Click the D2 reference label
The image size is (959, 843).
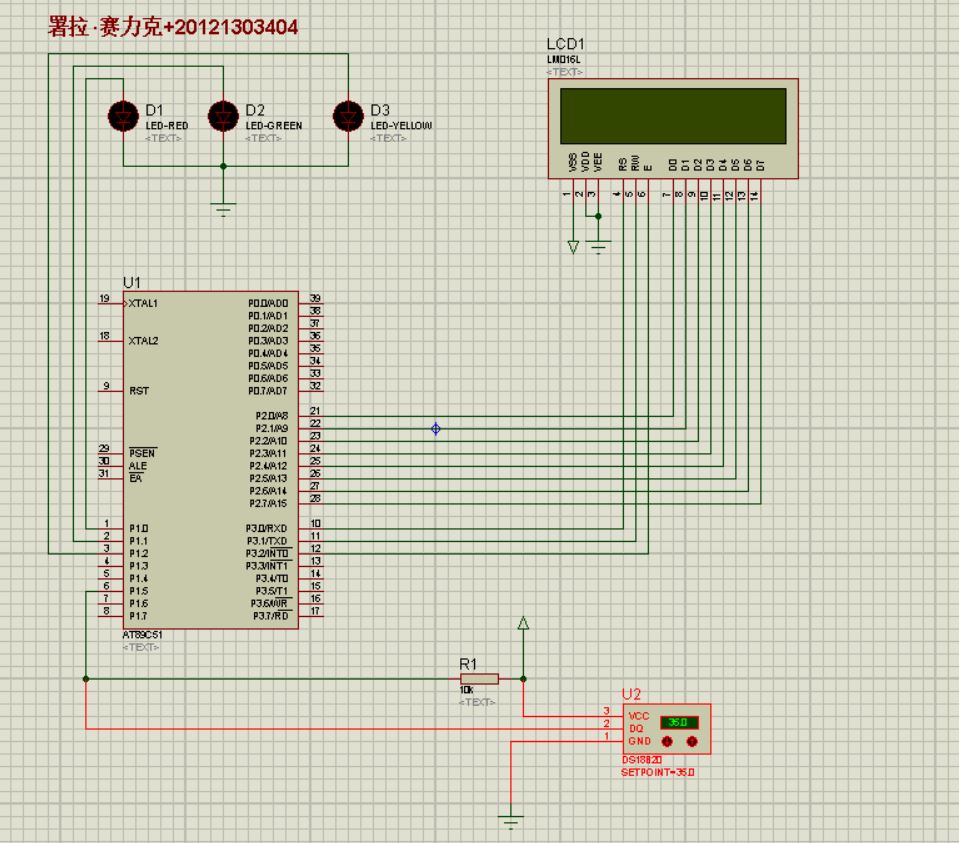tap(254, 110)
